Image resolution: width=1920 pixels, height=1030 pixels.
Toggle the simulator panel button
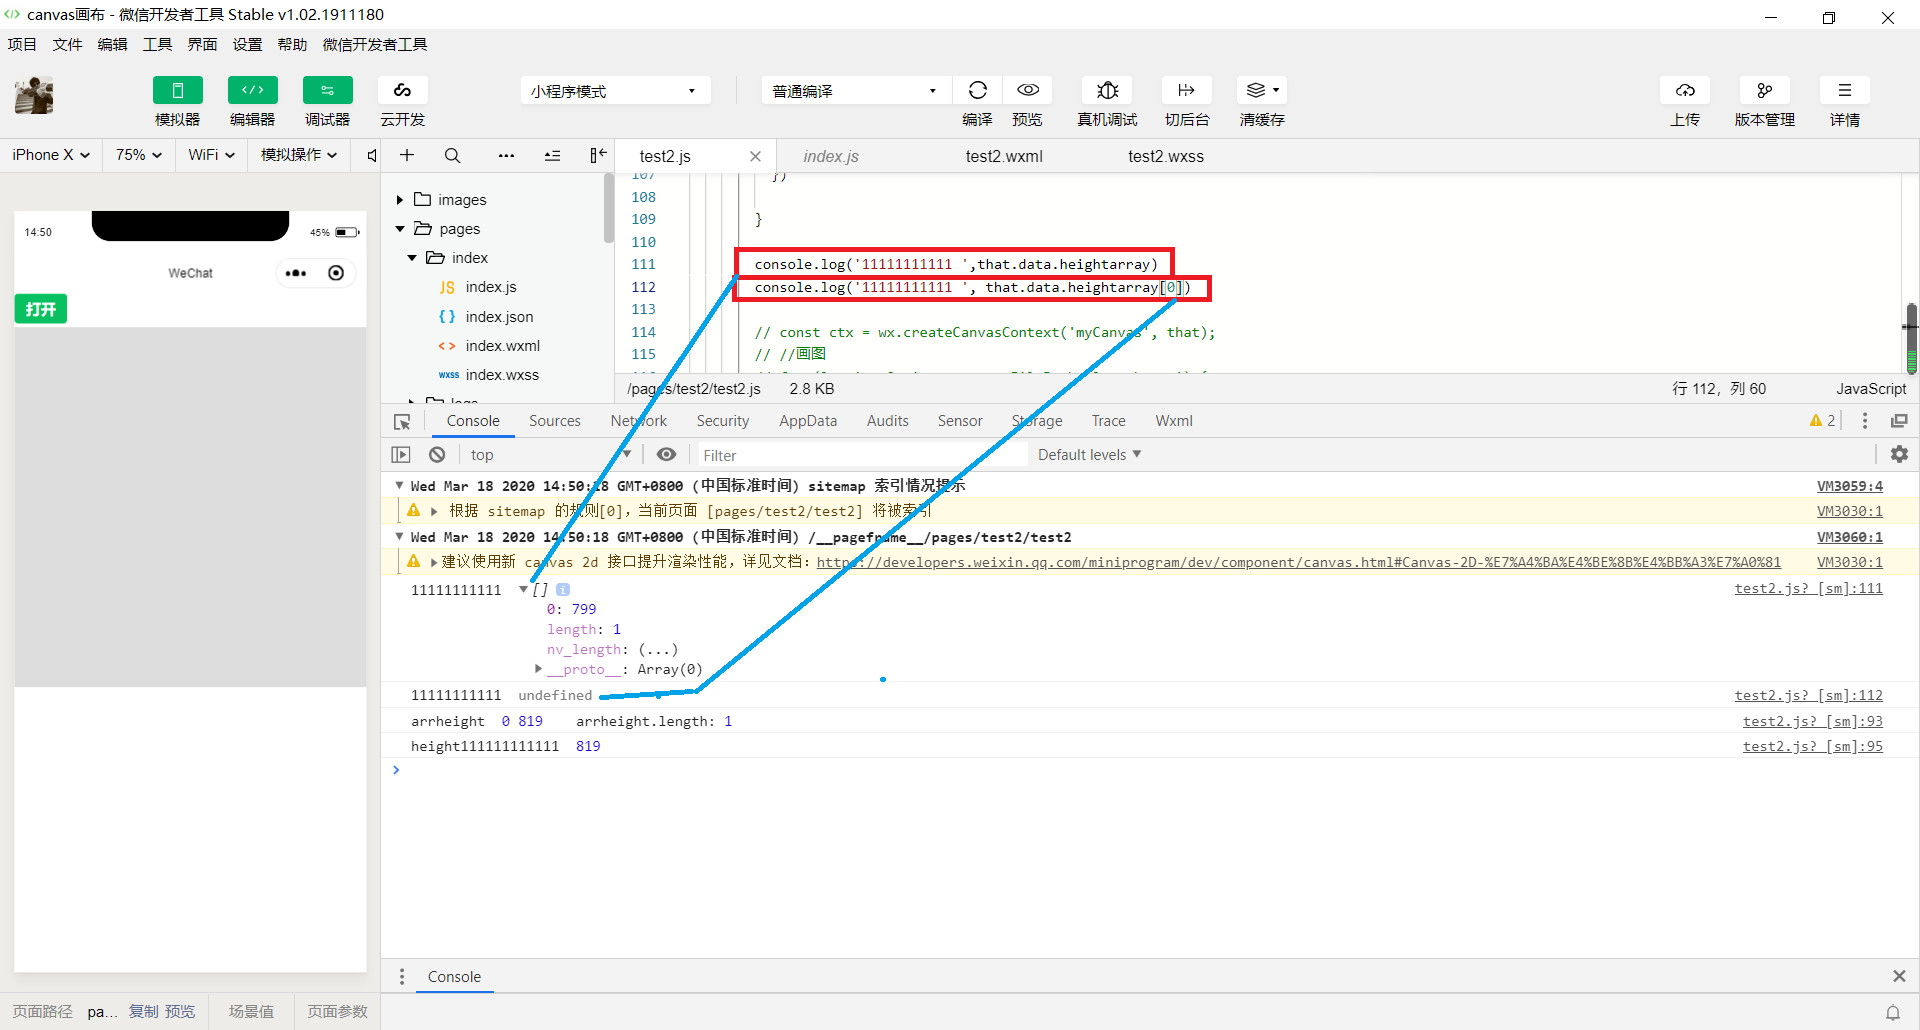[178, 90]
